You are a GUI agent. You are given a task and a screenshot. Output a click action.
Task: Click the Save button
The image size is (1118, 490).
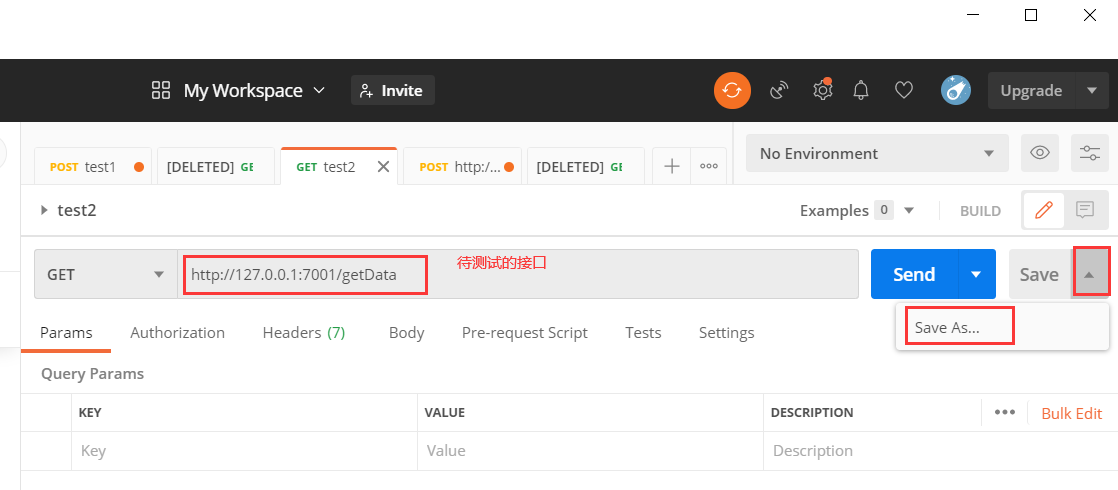(1040, 274)
